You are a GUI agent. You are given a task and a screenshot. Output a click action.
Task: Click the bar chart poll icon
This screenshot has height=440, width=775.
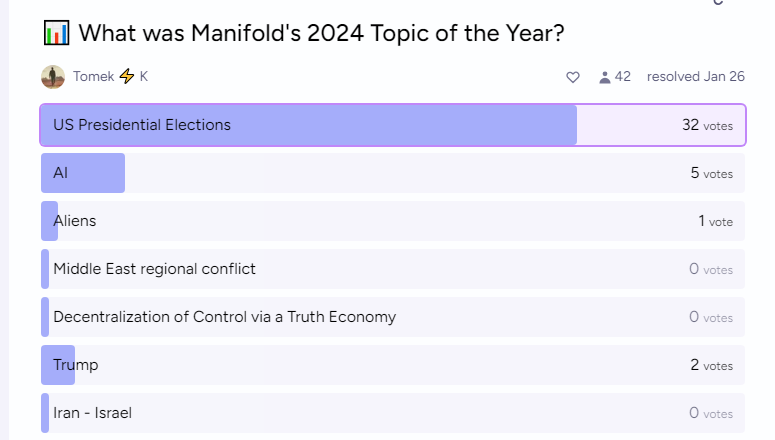coord(56,33)
